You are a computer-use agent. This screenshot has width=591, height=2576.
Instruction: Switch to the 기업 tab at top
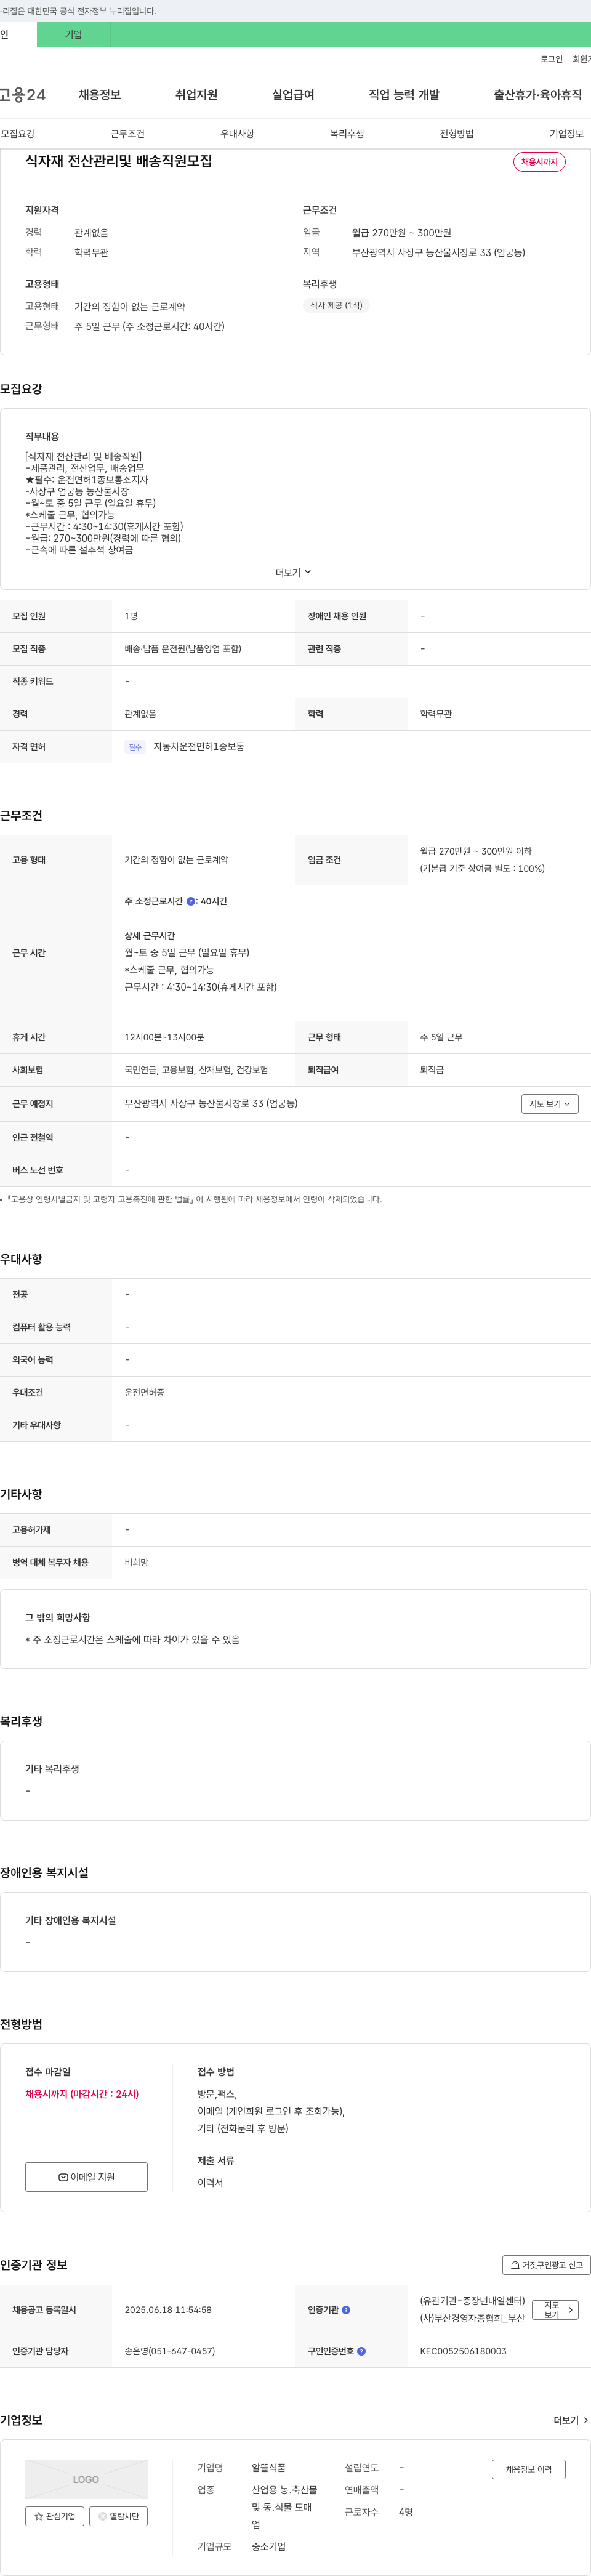click(x=73, y=34)
